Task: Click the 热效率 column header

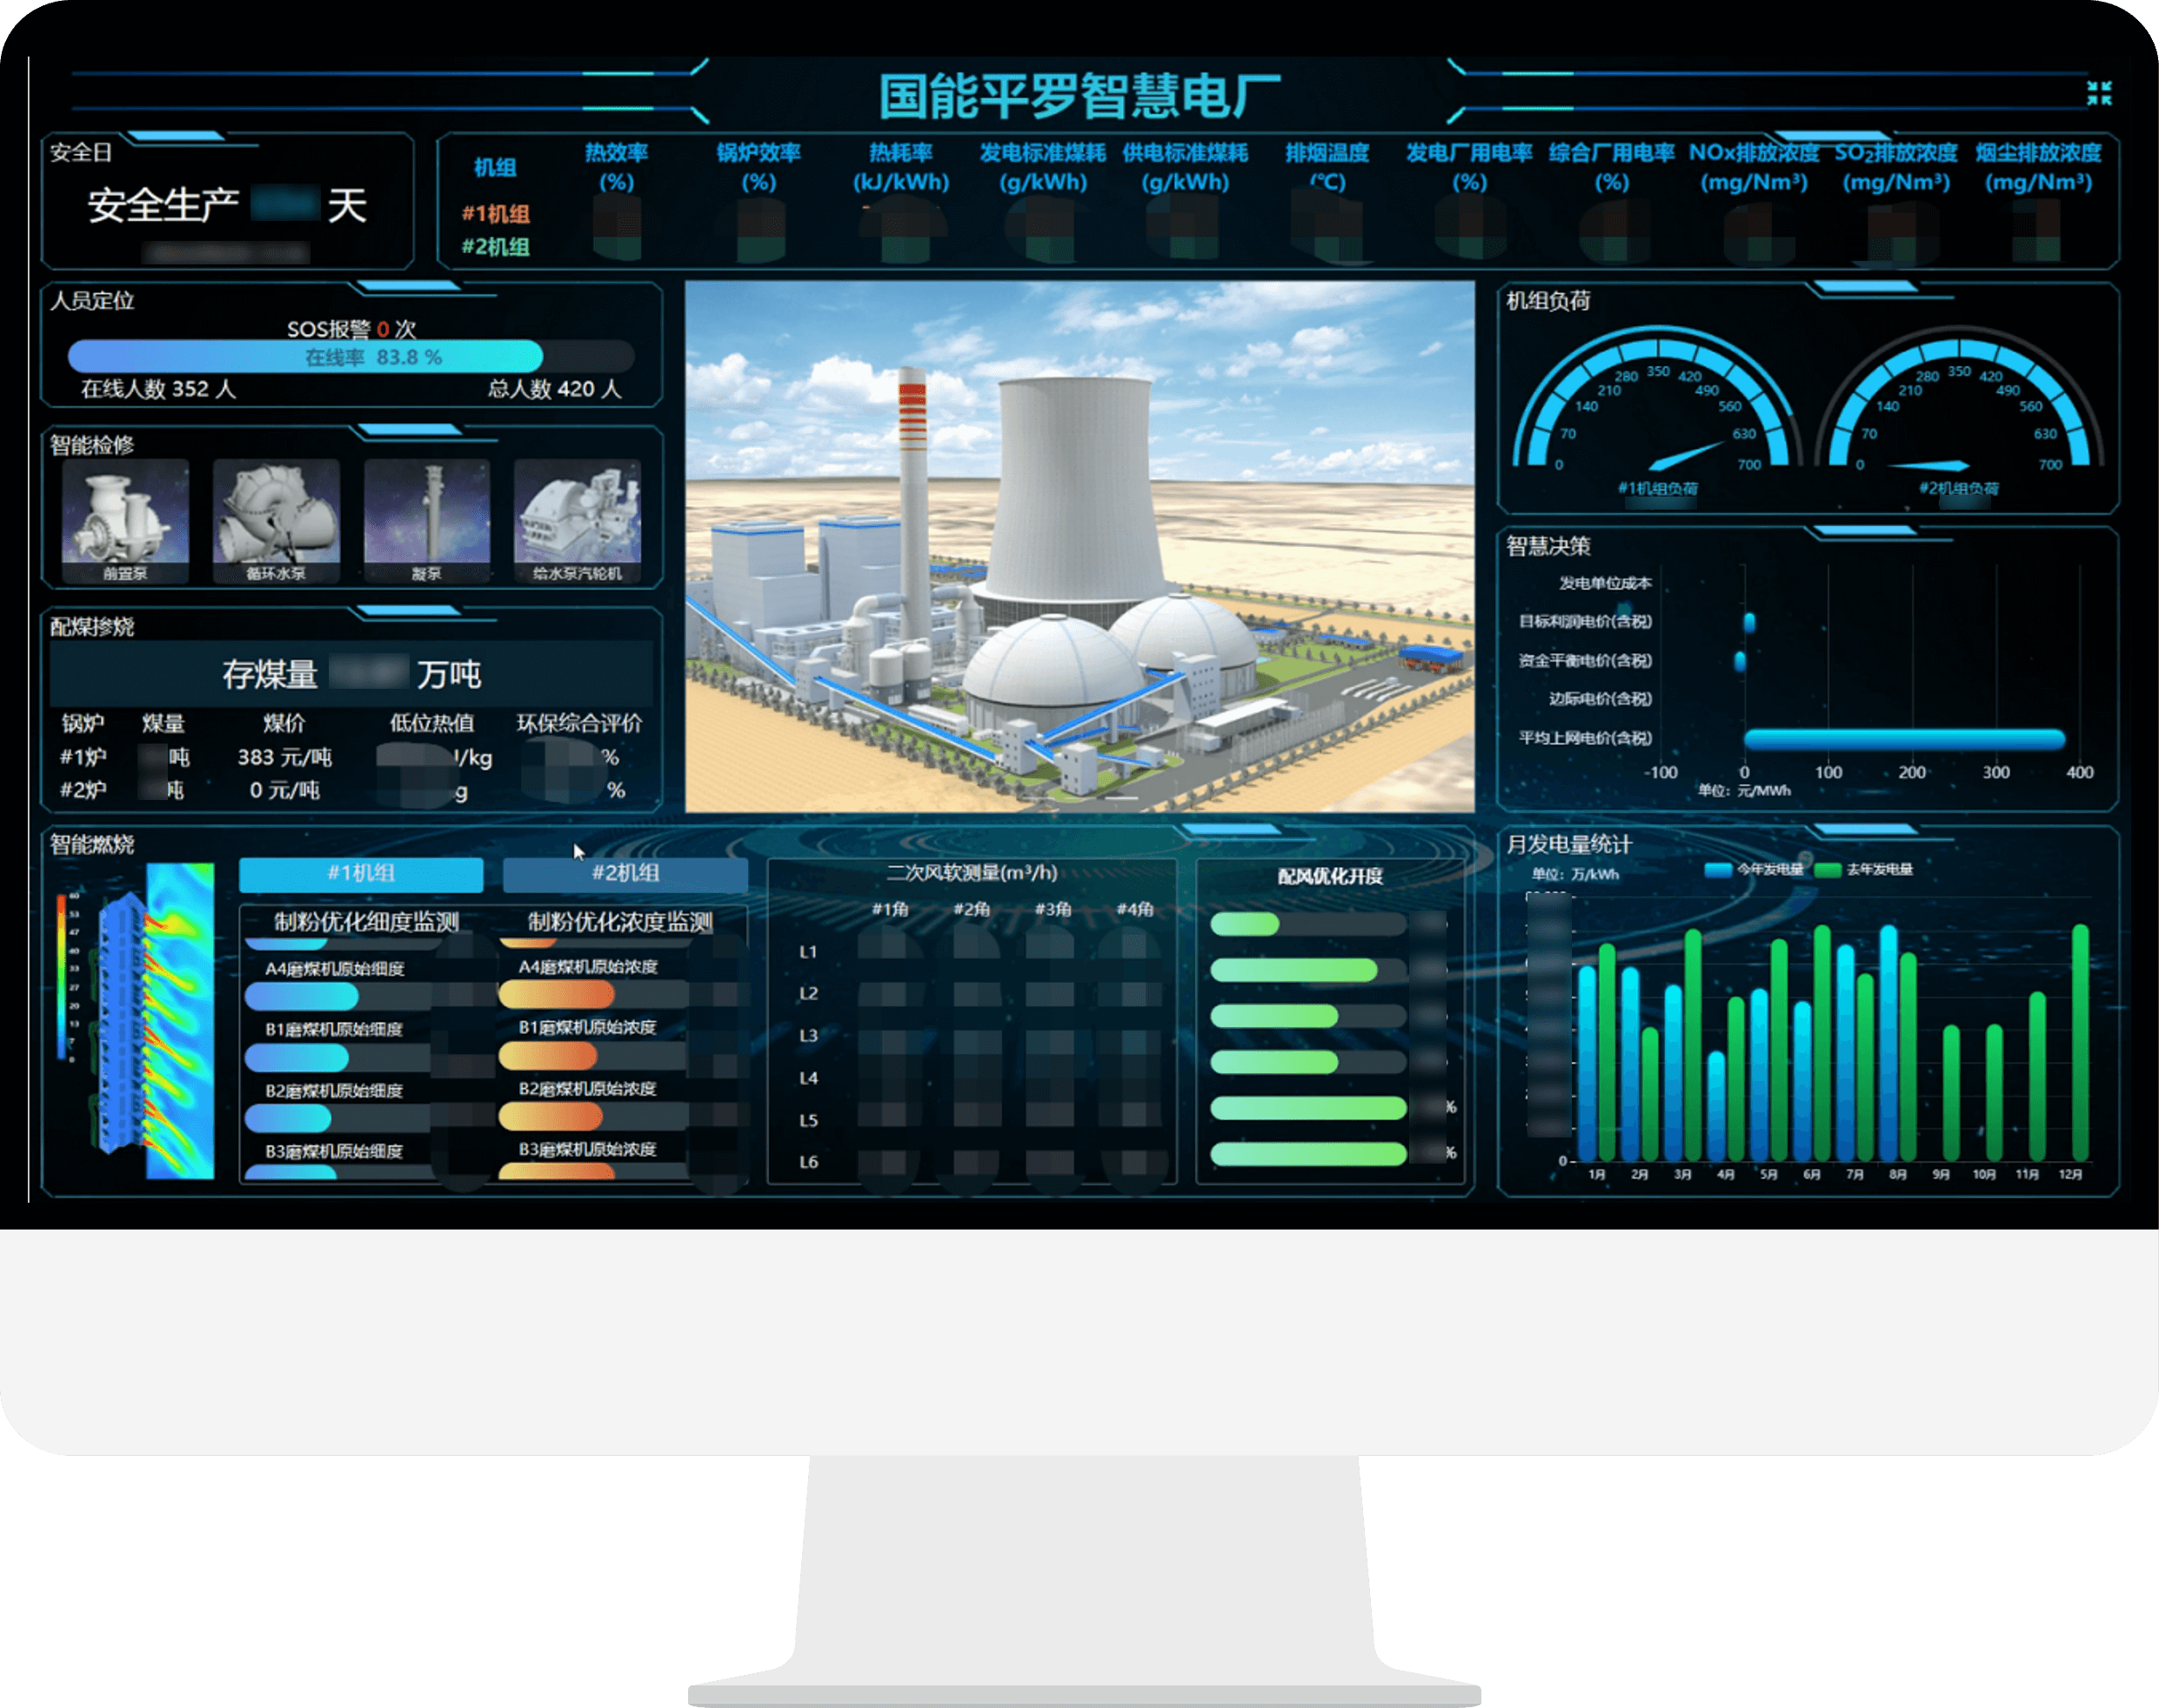Action: 616,167
